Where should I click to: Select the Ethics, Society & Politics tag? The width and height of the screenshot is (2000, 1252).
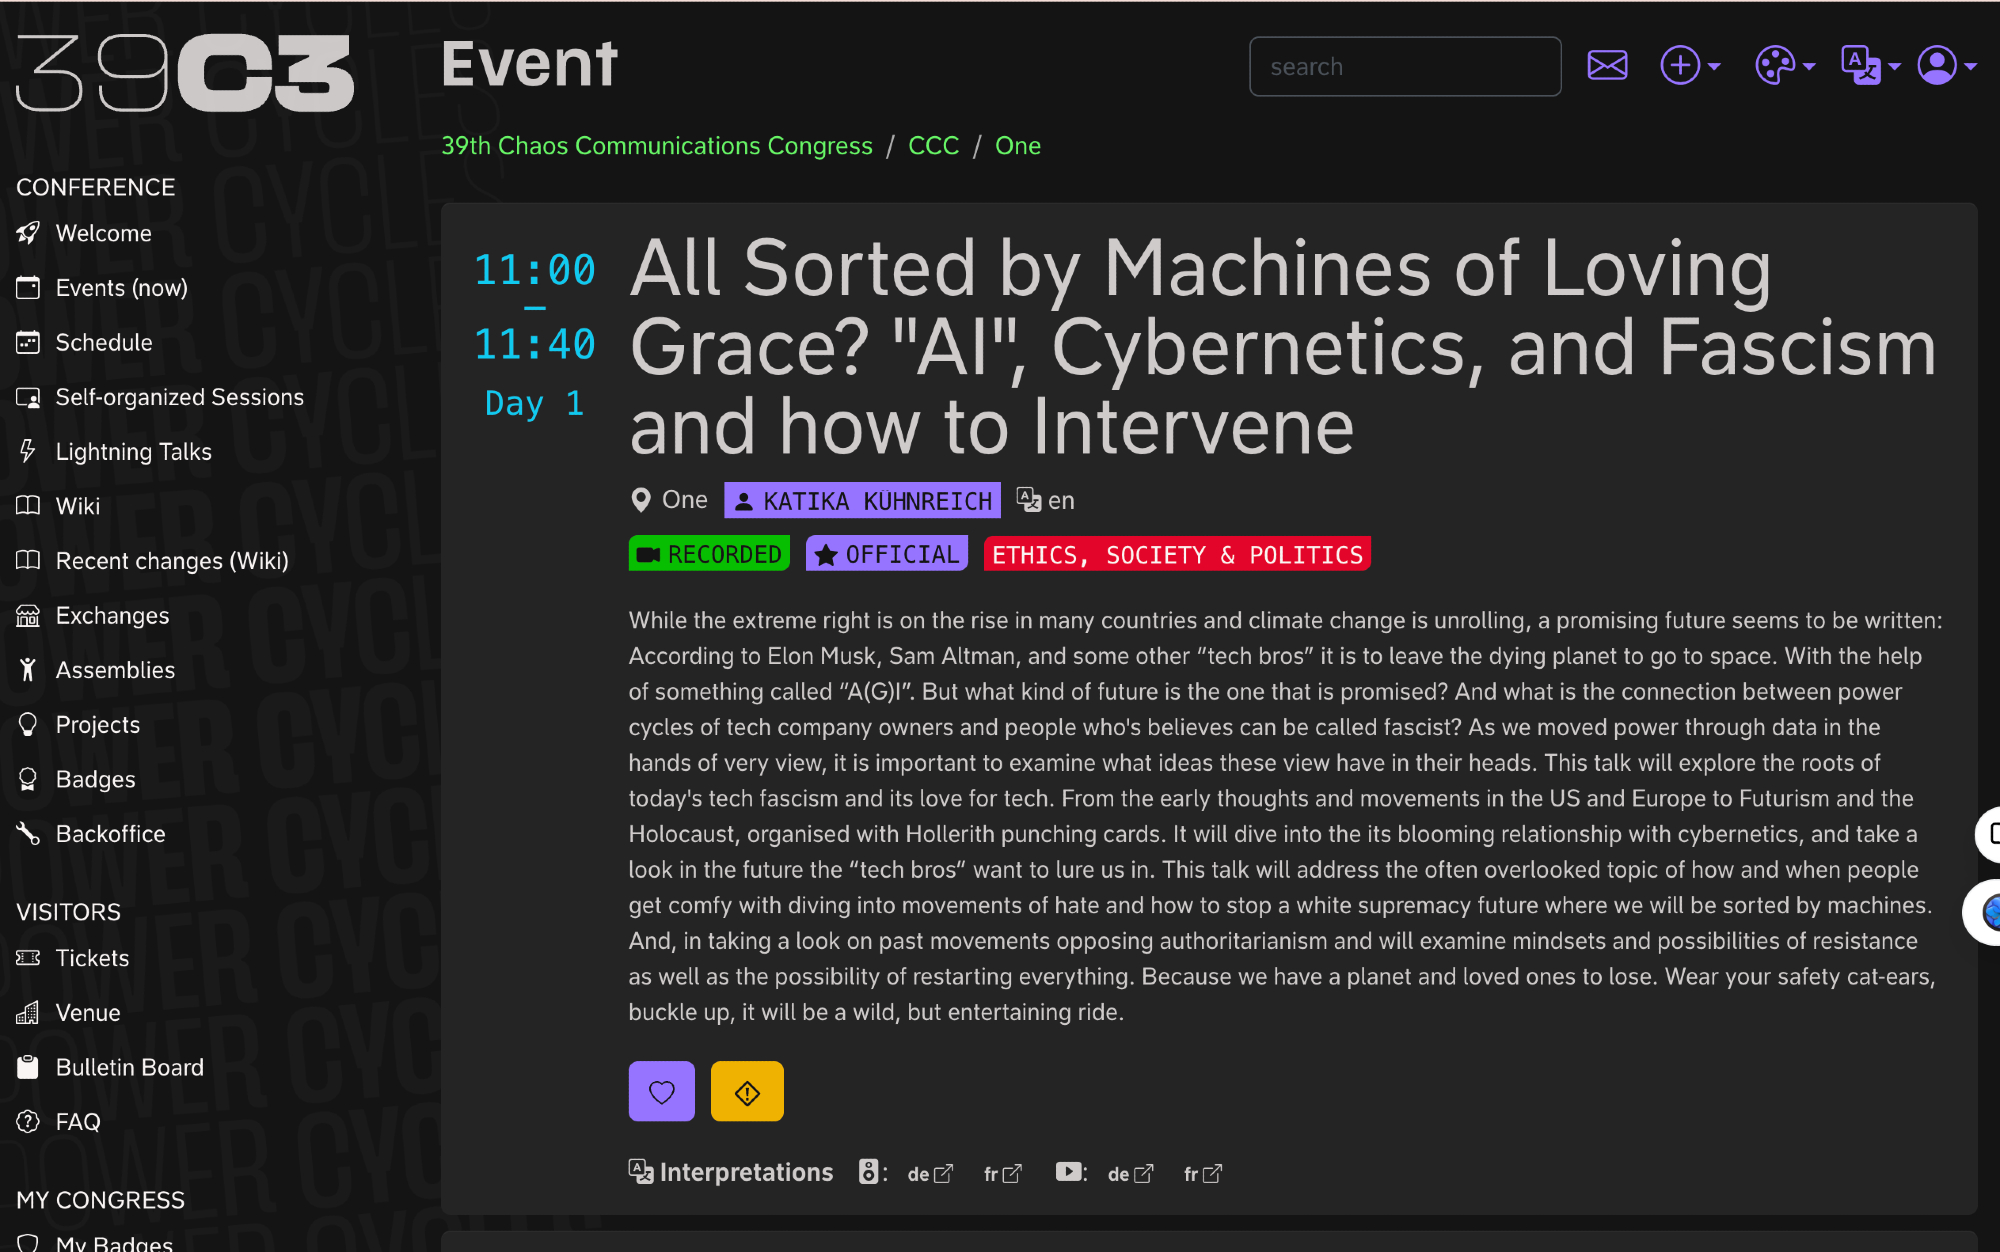(1176, 555)
